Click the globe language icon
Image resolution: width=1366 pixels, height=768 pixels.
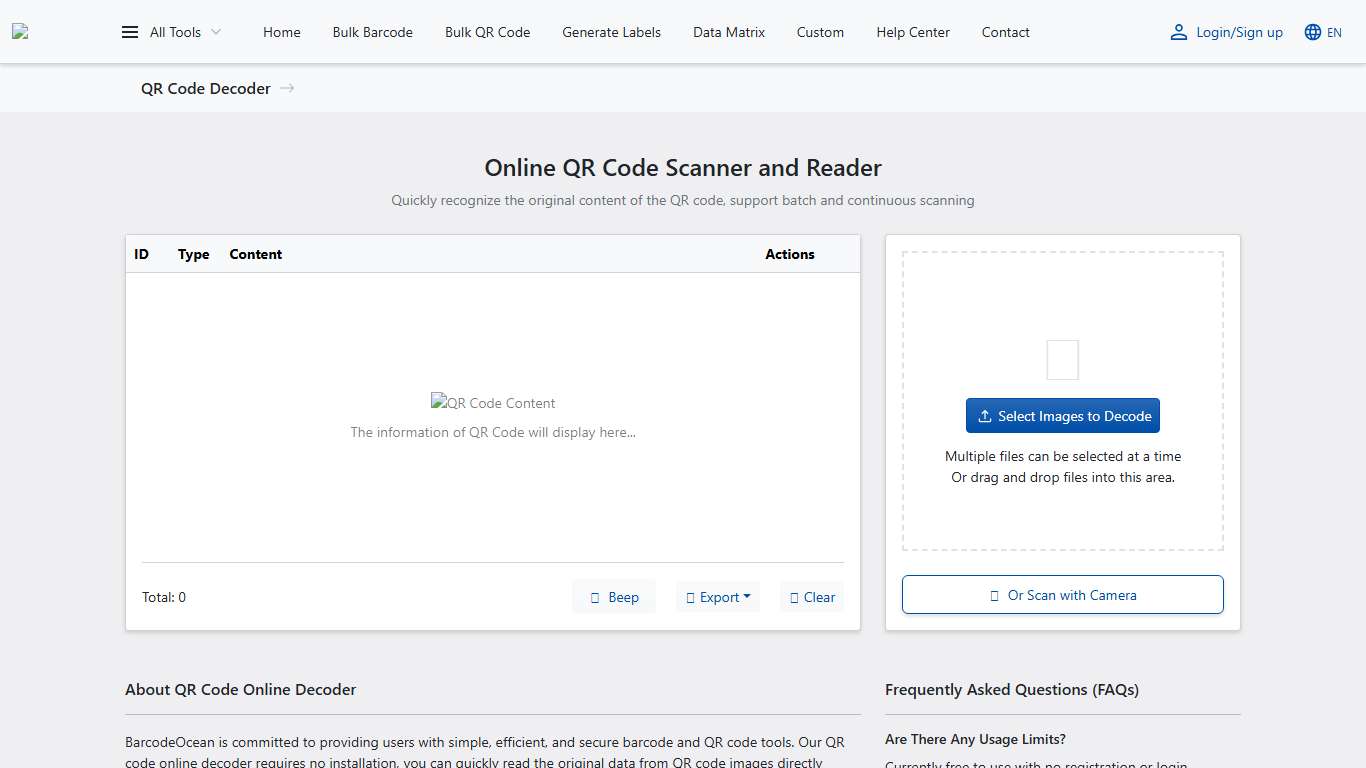1309,31
